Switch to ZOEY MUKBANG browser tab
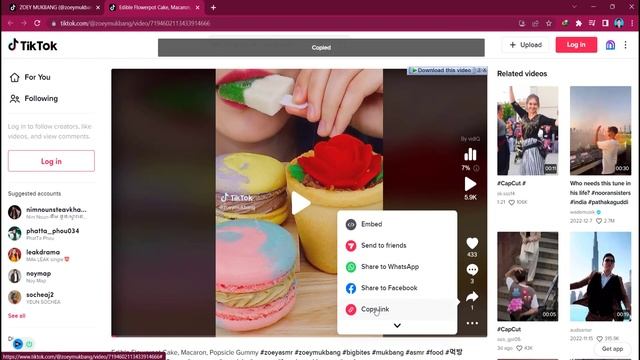This screenshot has width=640, height=360. pos(53,7)
